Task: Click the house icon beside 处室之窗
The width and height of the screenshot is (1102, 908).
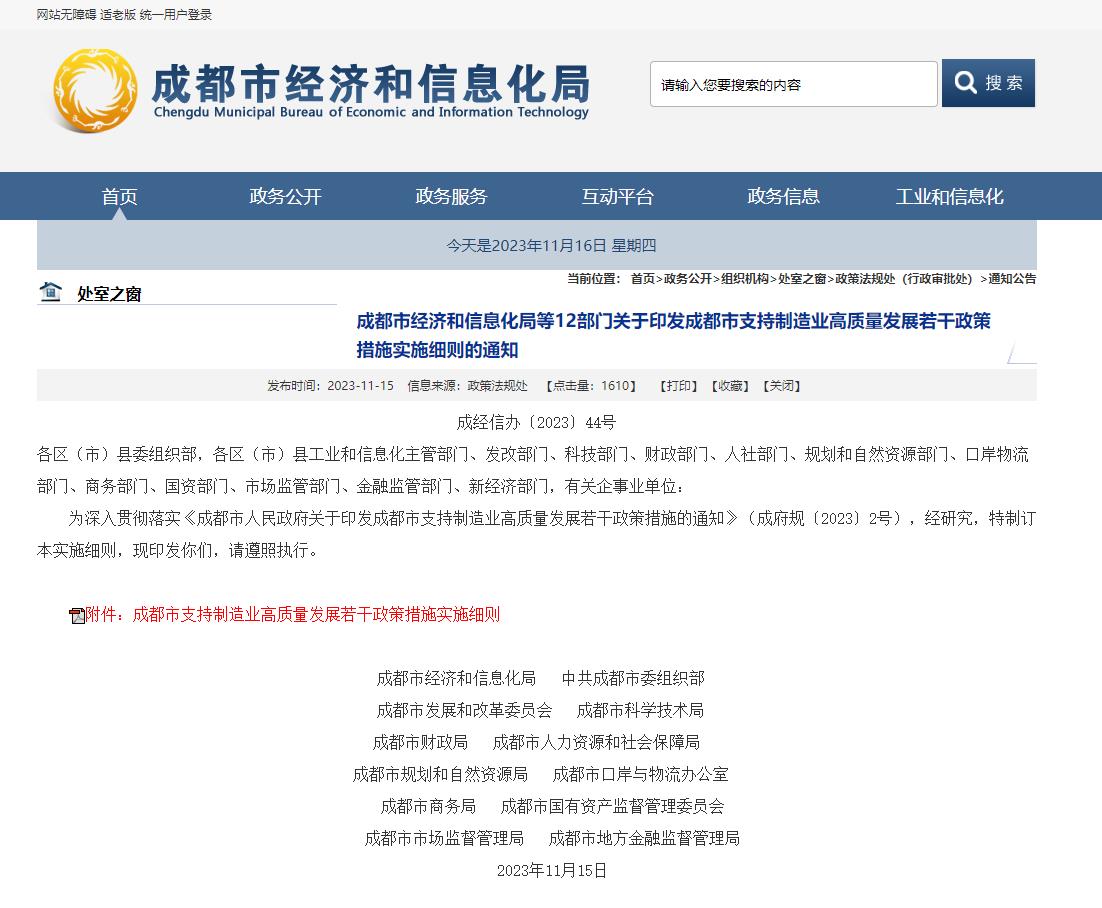Action: point(51,292)
